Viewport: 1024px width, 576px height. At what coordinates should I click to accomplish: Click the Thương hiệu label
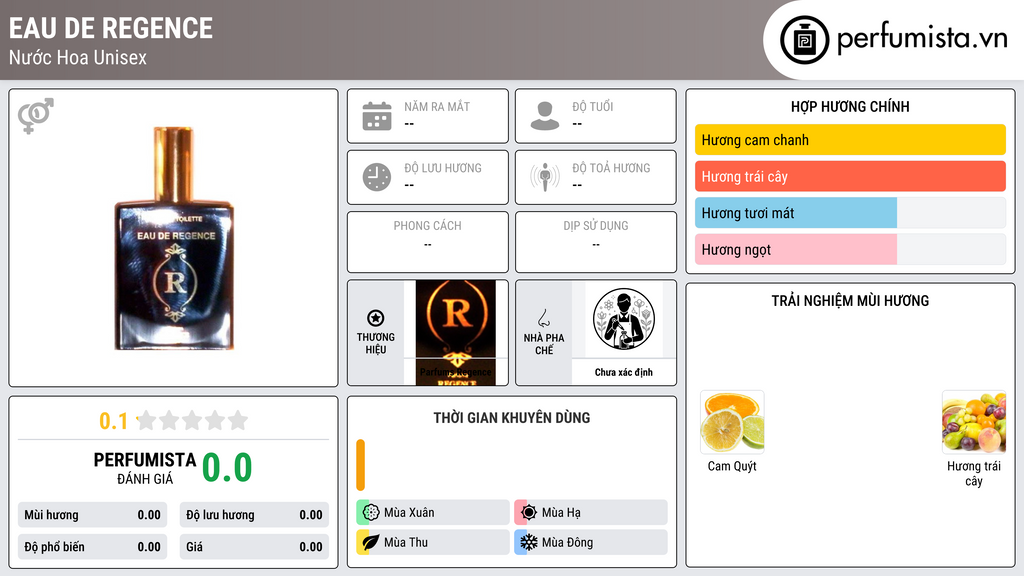376,343
